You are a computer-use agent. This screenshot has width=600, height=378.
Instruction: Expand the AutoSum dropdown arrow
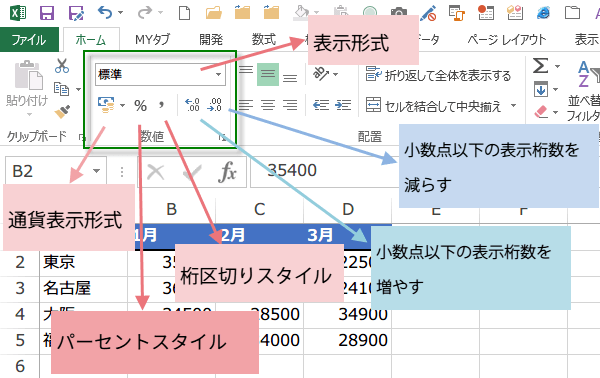click(x=558, y=66)
